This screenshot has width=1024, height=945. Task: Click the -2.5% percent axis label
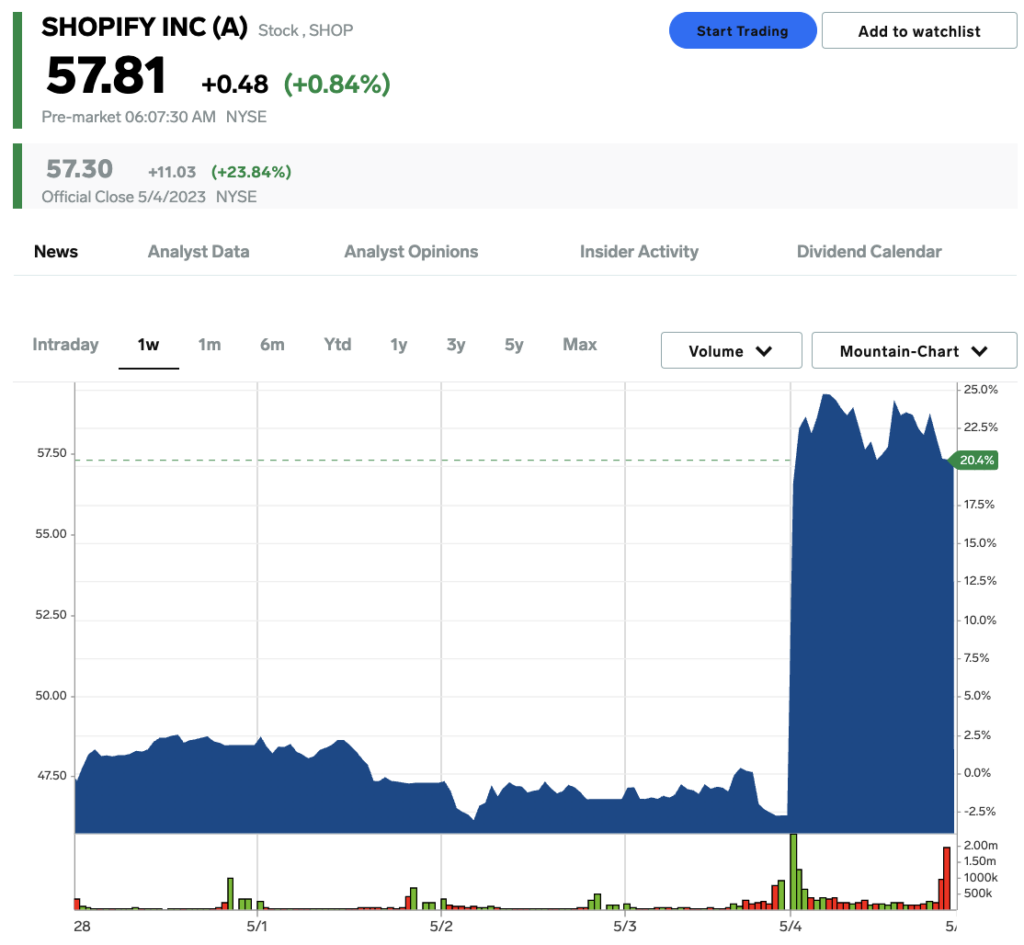pos(980,811)
